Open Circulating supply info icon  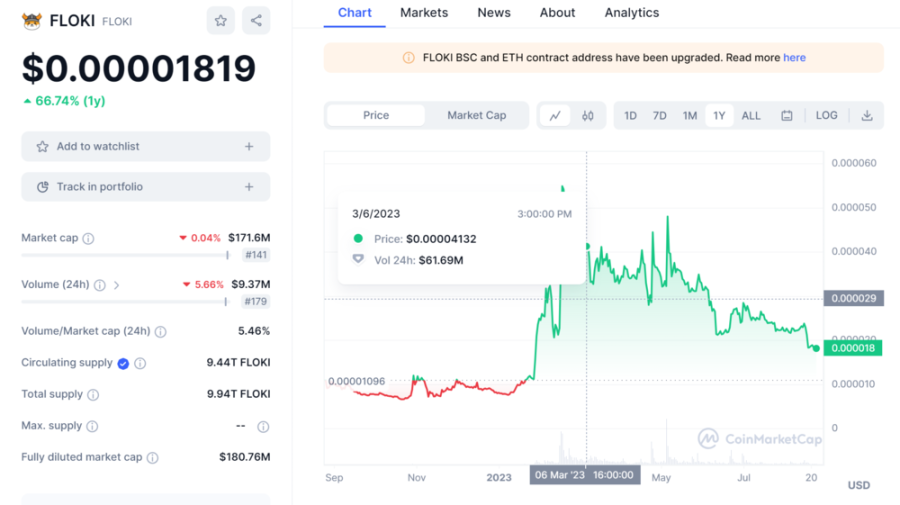(140, 363)
